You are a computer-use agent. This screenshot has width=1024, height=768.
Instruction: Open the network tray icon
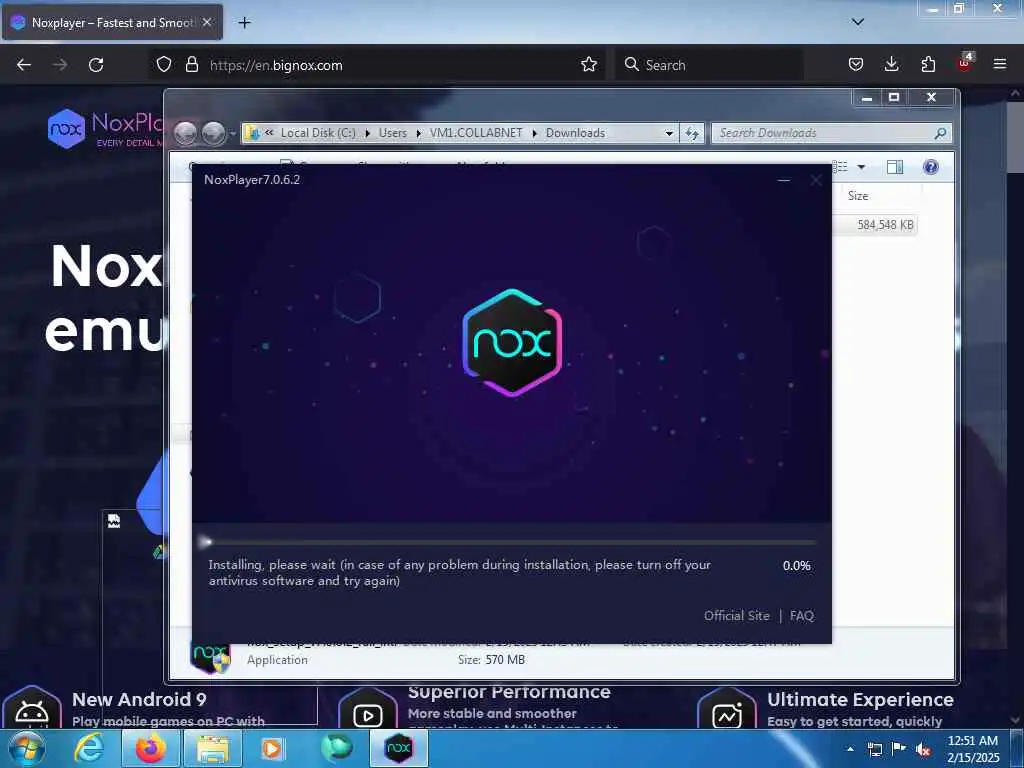pos(874,749)
